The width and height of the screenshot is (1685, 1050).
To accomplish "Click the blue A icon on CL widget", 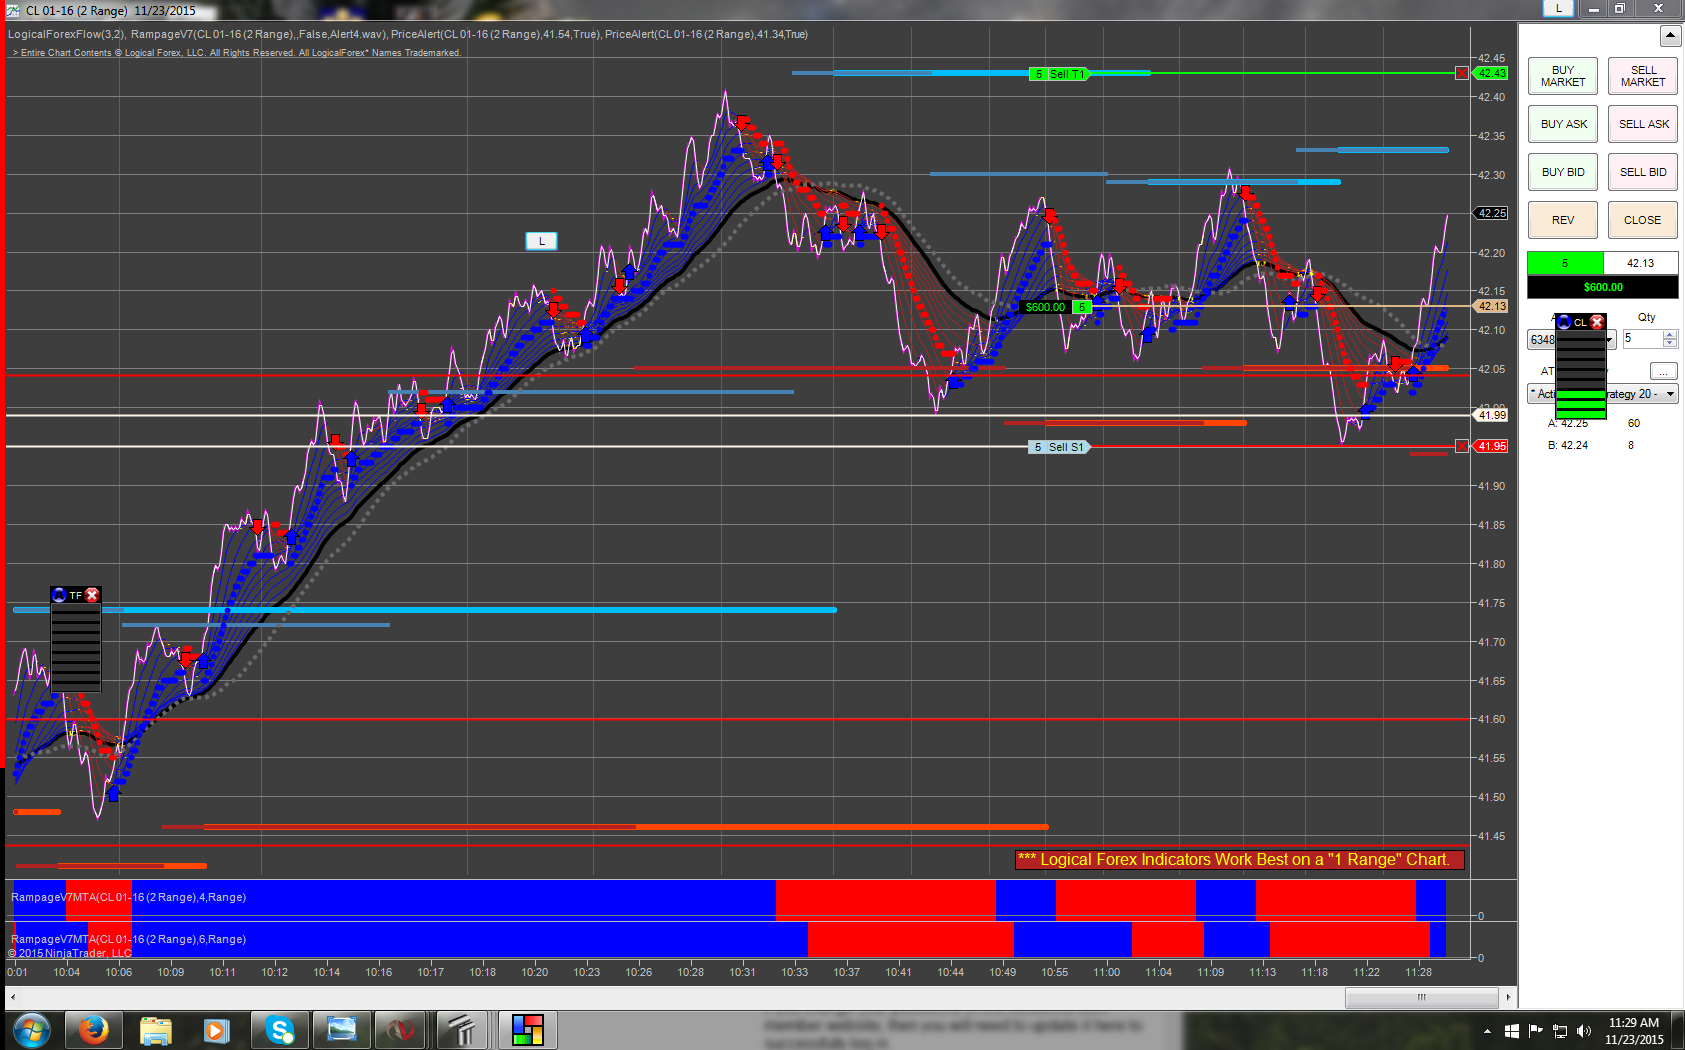I will (1564, 322).
